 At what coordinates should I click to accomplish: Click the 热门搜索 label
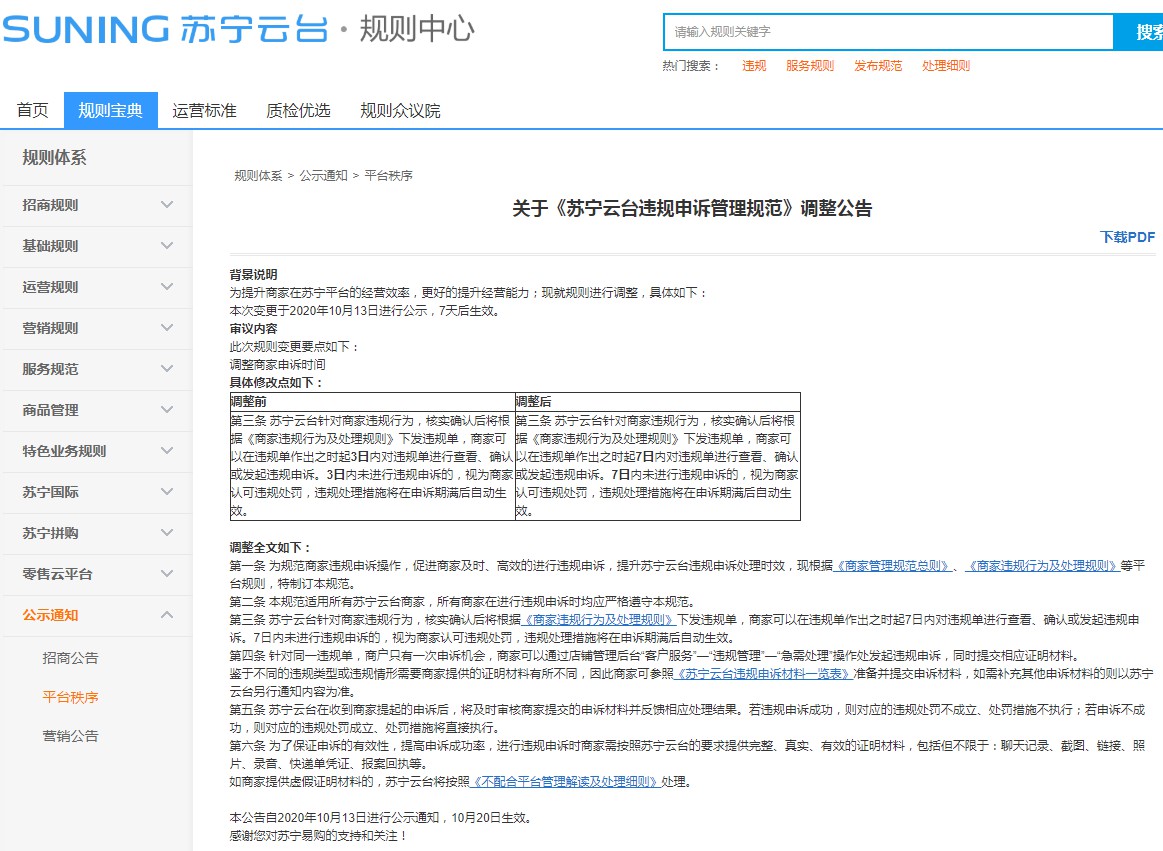(691, 66)
